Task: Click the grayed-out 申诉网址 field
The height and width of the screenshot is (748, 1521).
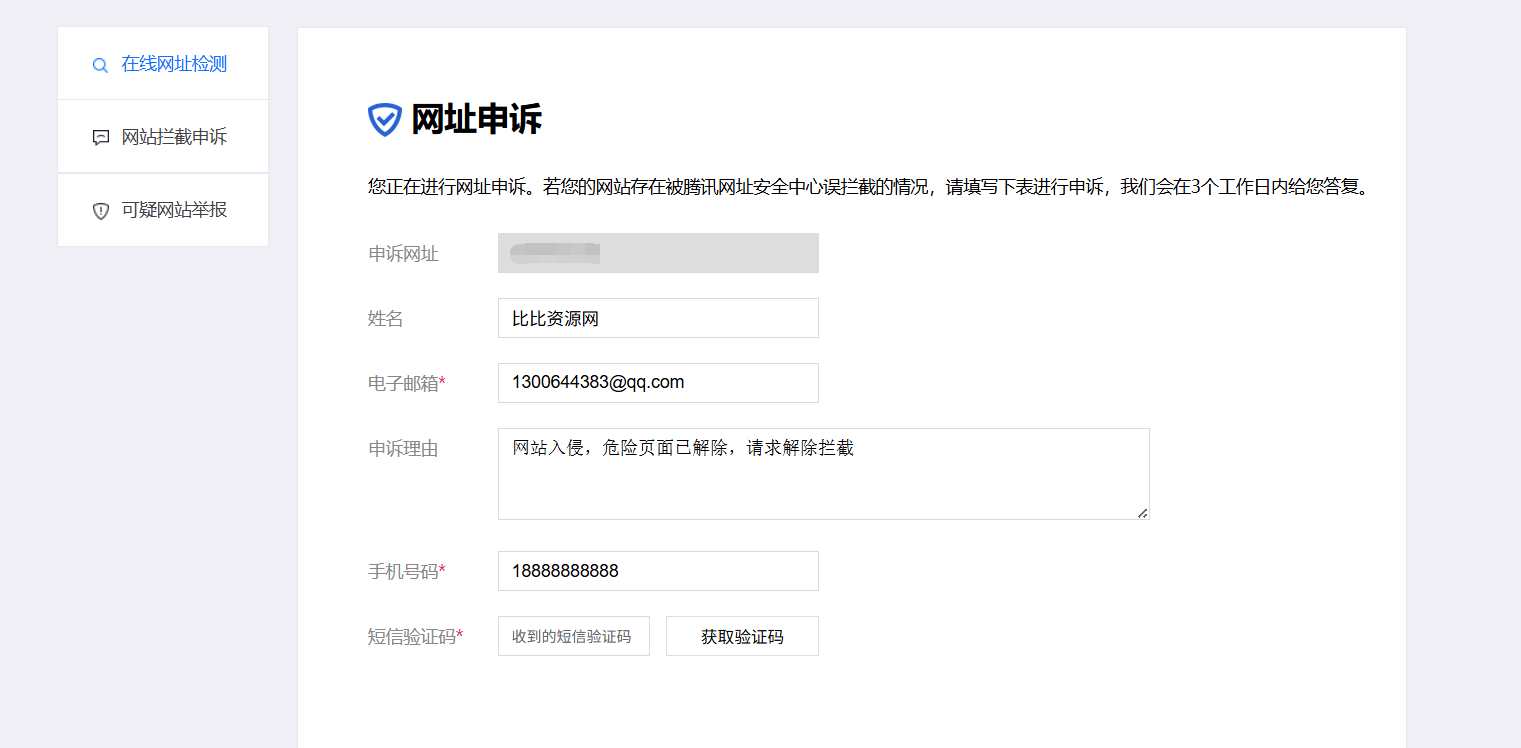Action: (x=658, y=253)
